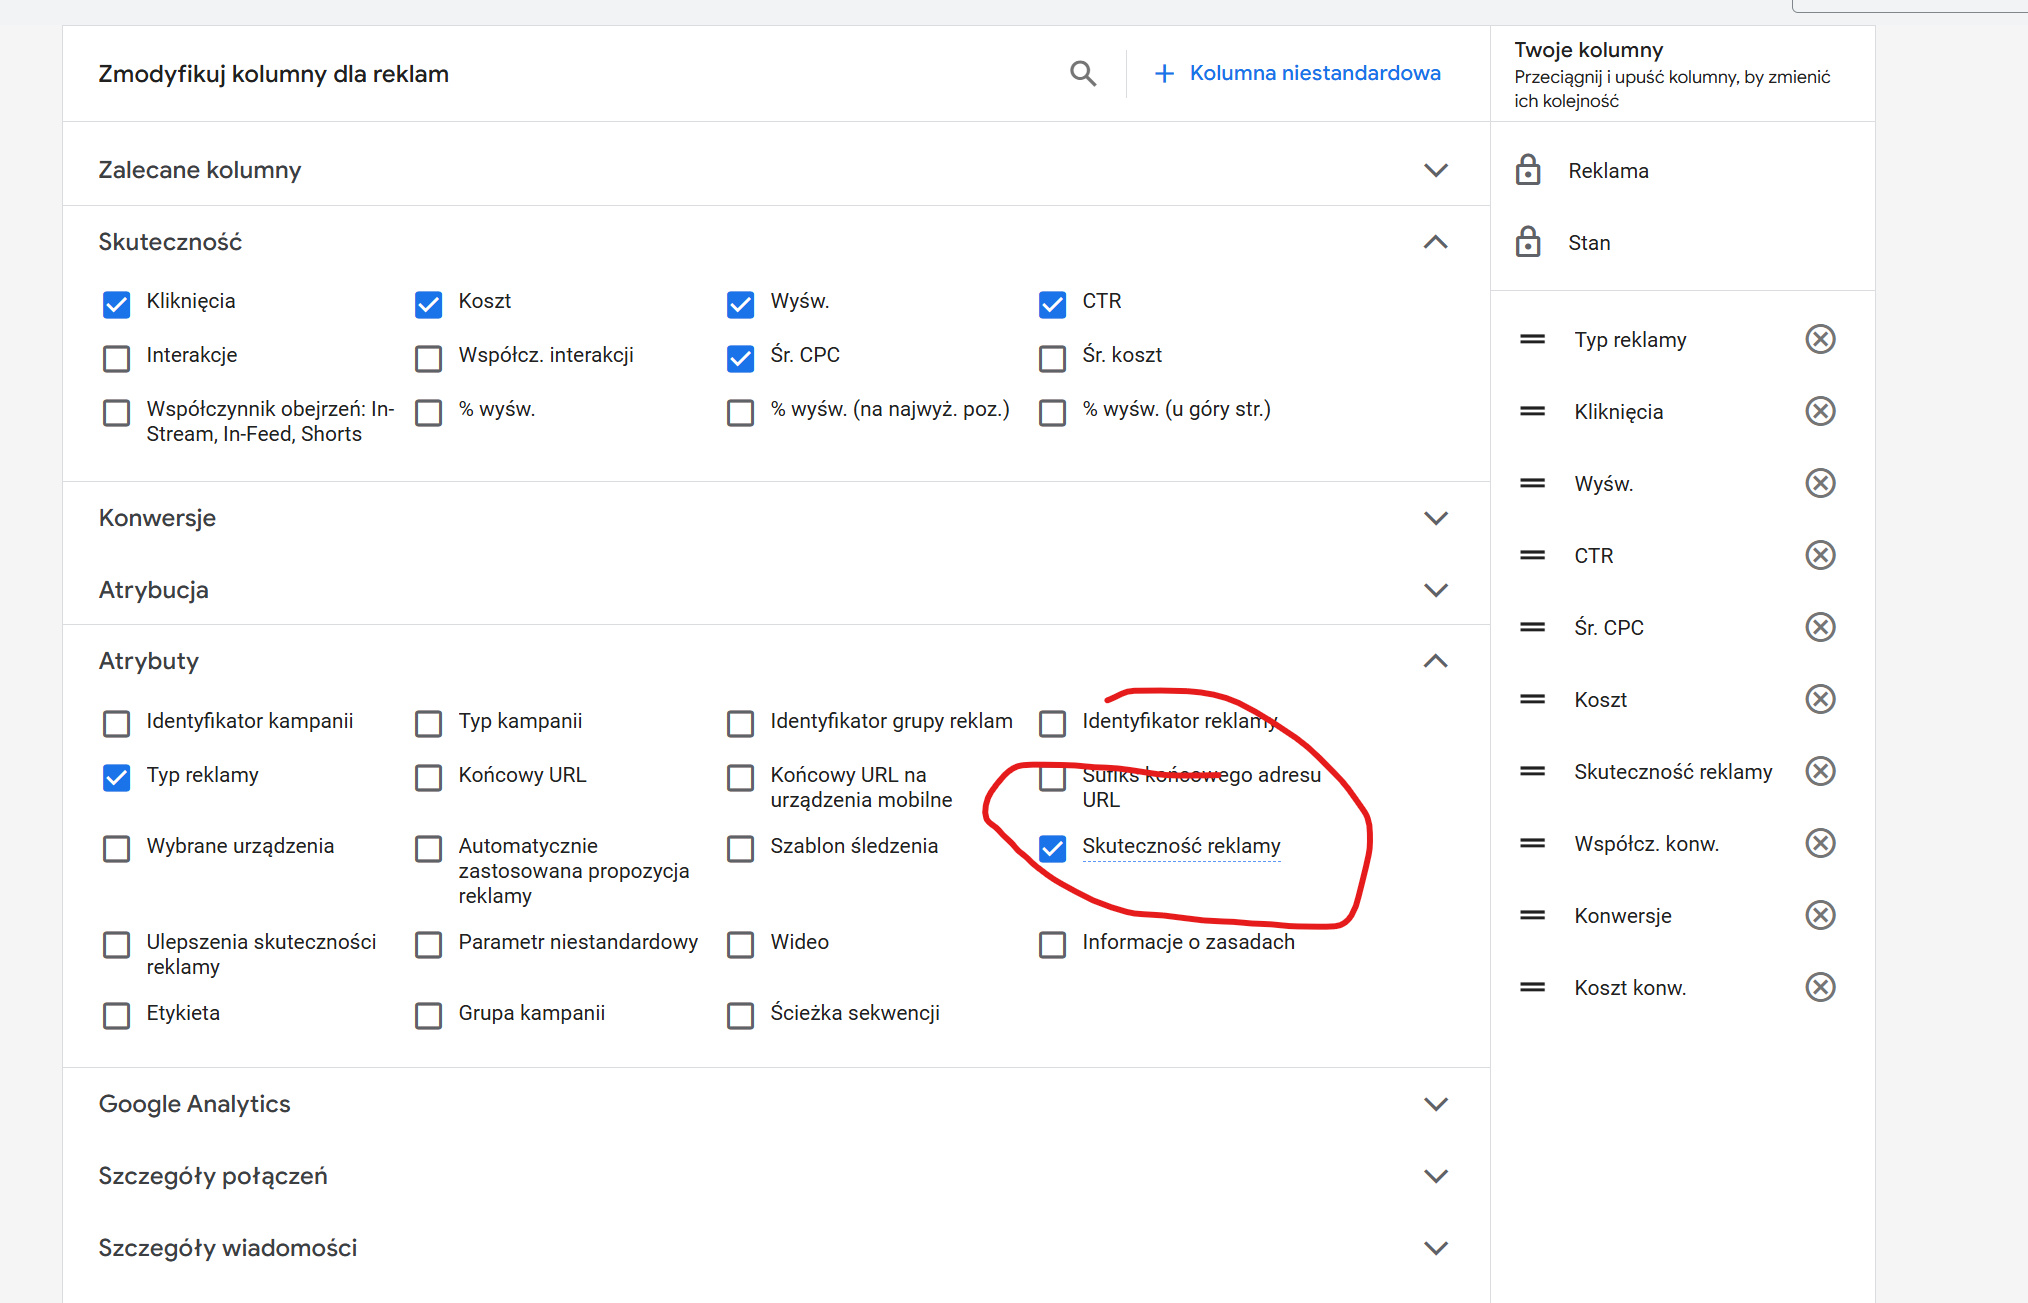Remove Współcz. konw. column via X

pyautogui.click(x=1820, y=844)
